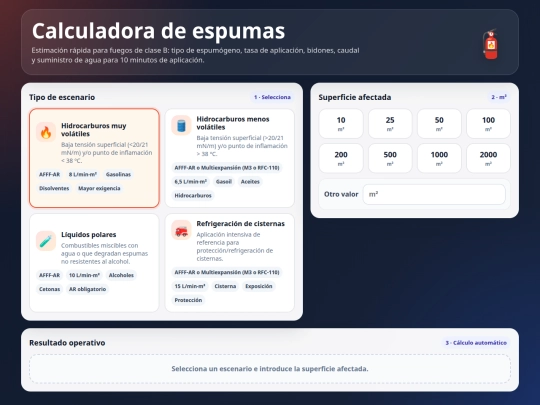Click the '15 L/min·m²' rate chip
Viewport: 540px width, 405px height.
pos(190,286)
